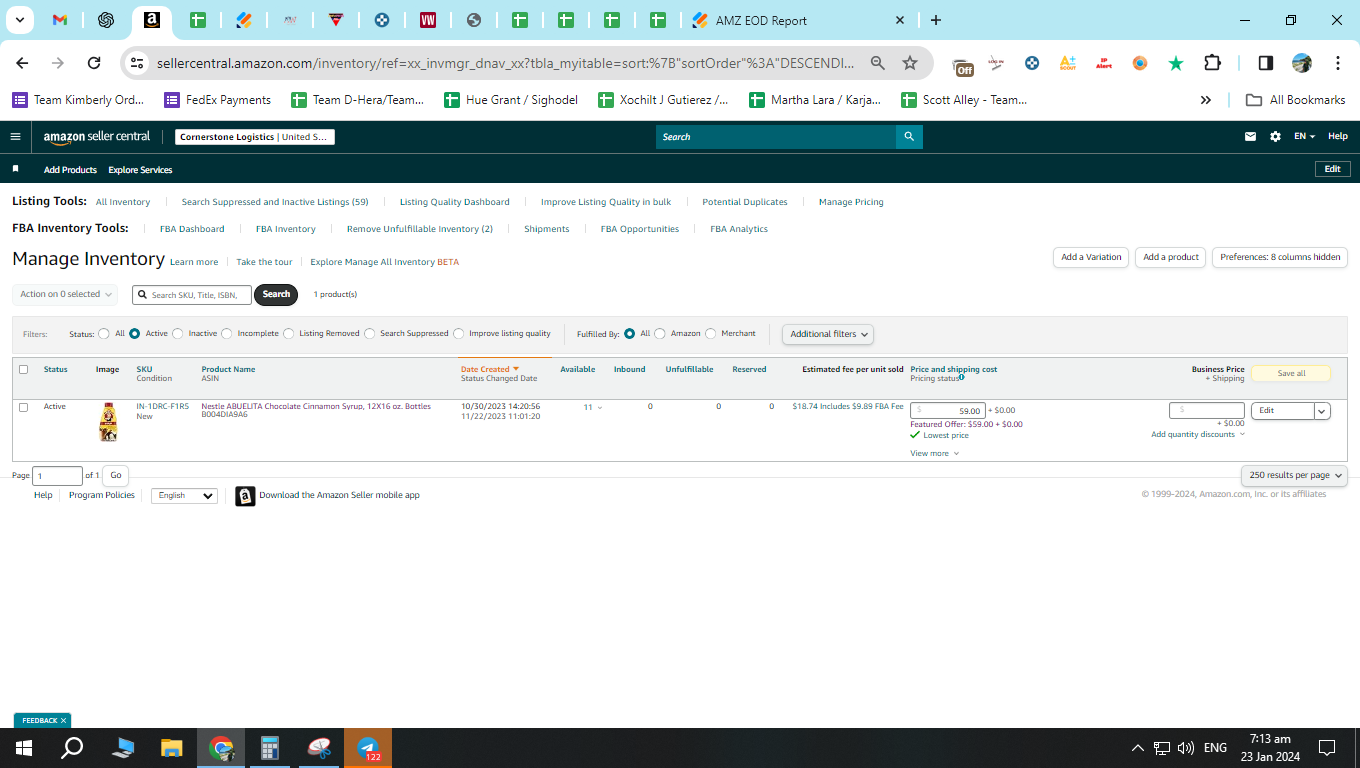Click the Pricing status info icon
The width and height of the screenshot is (1360, 768).
[x=962, y=378]
